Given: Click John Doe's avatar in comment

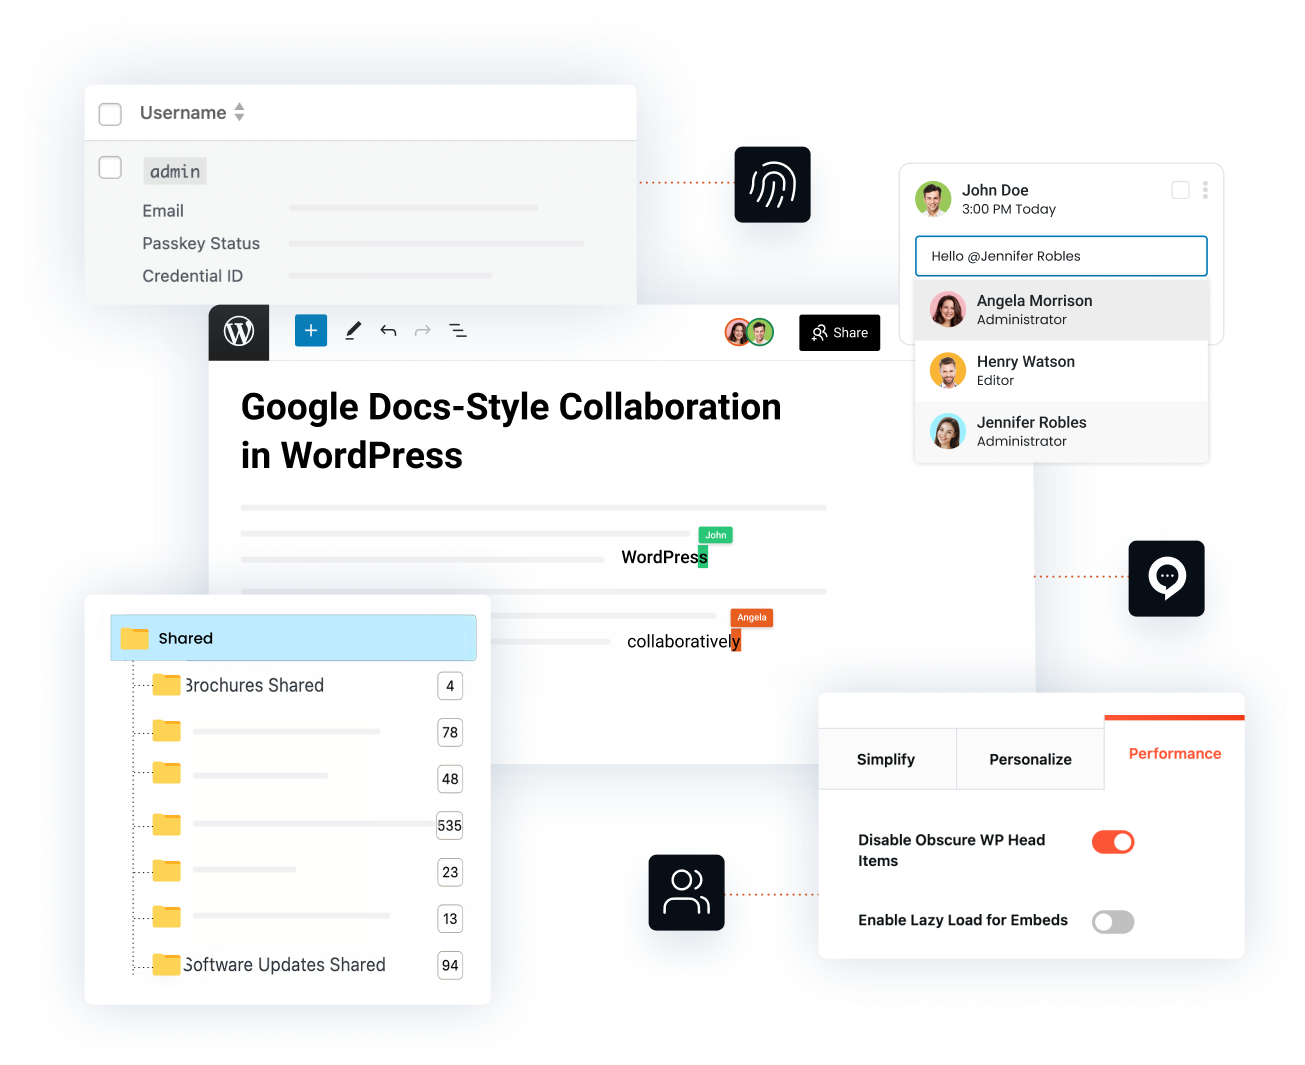Looking at the screenshot, I should [933, 199].
